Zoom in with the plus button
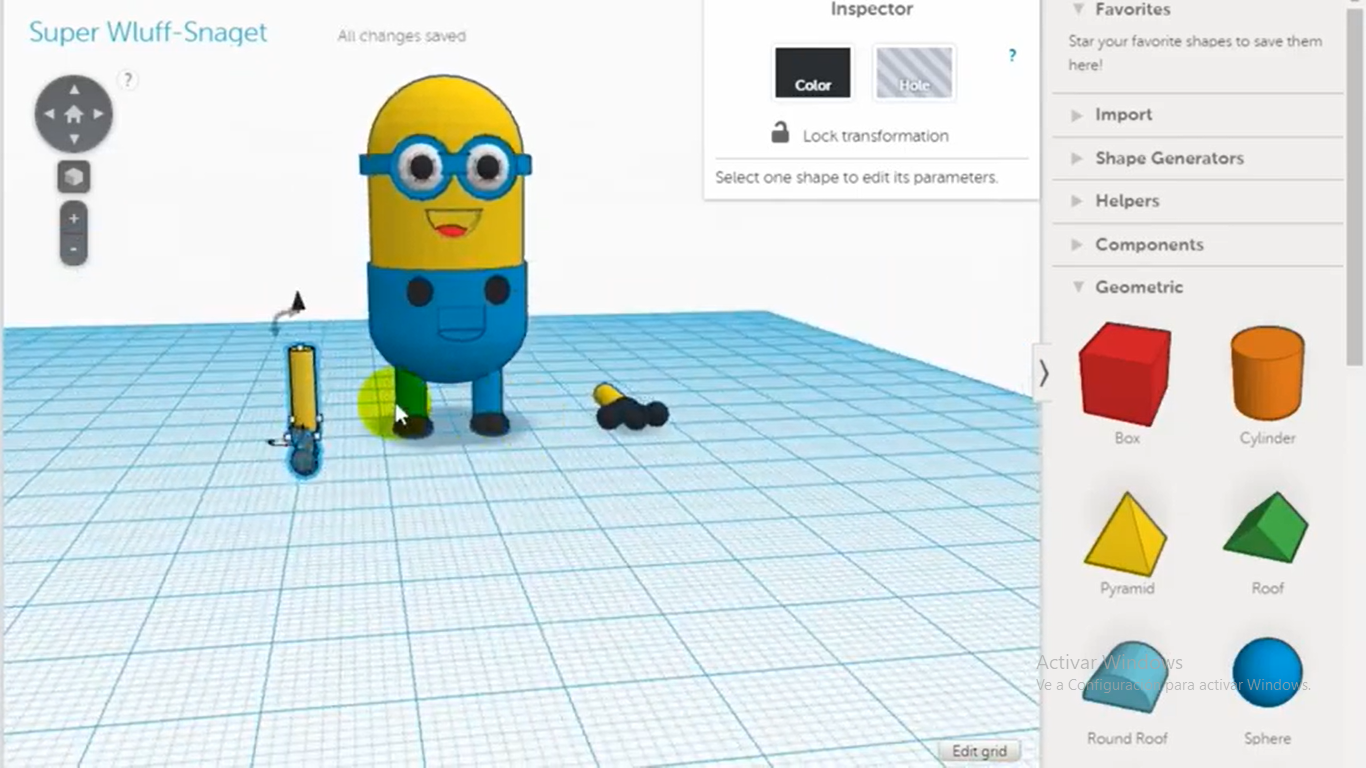The width and height of the screenshot is (1366, 768). [74, 219]
